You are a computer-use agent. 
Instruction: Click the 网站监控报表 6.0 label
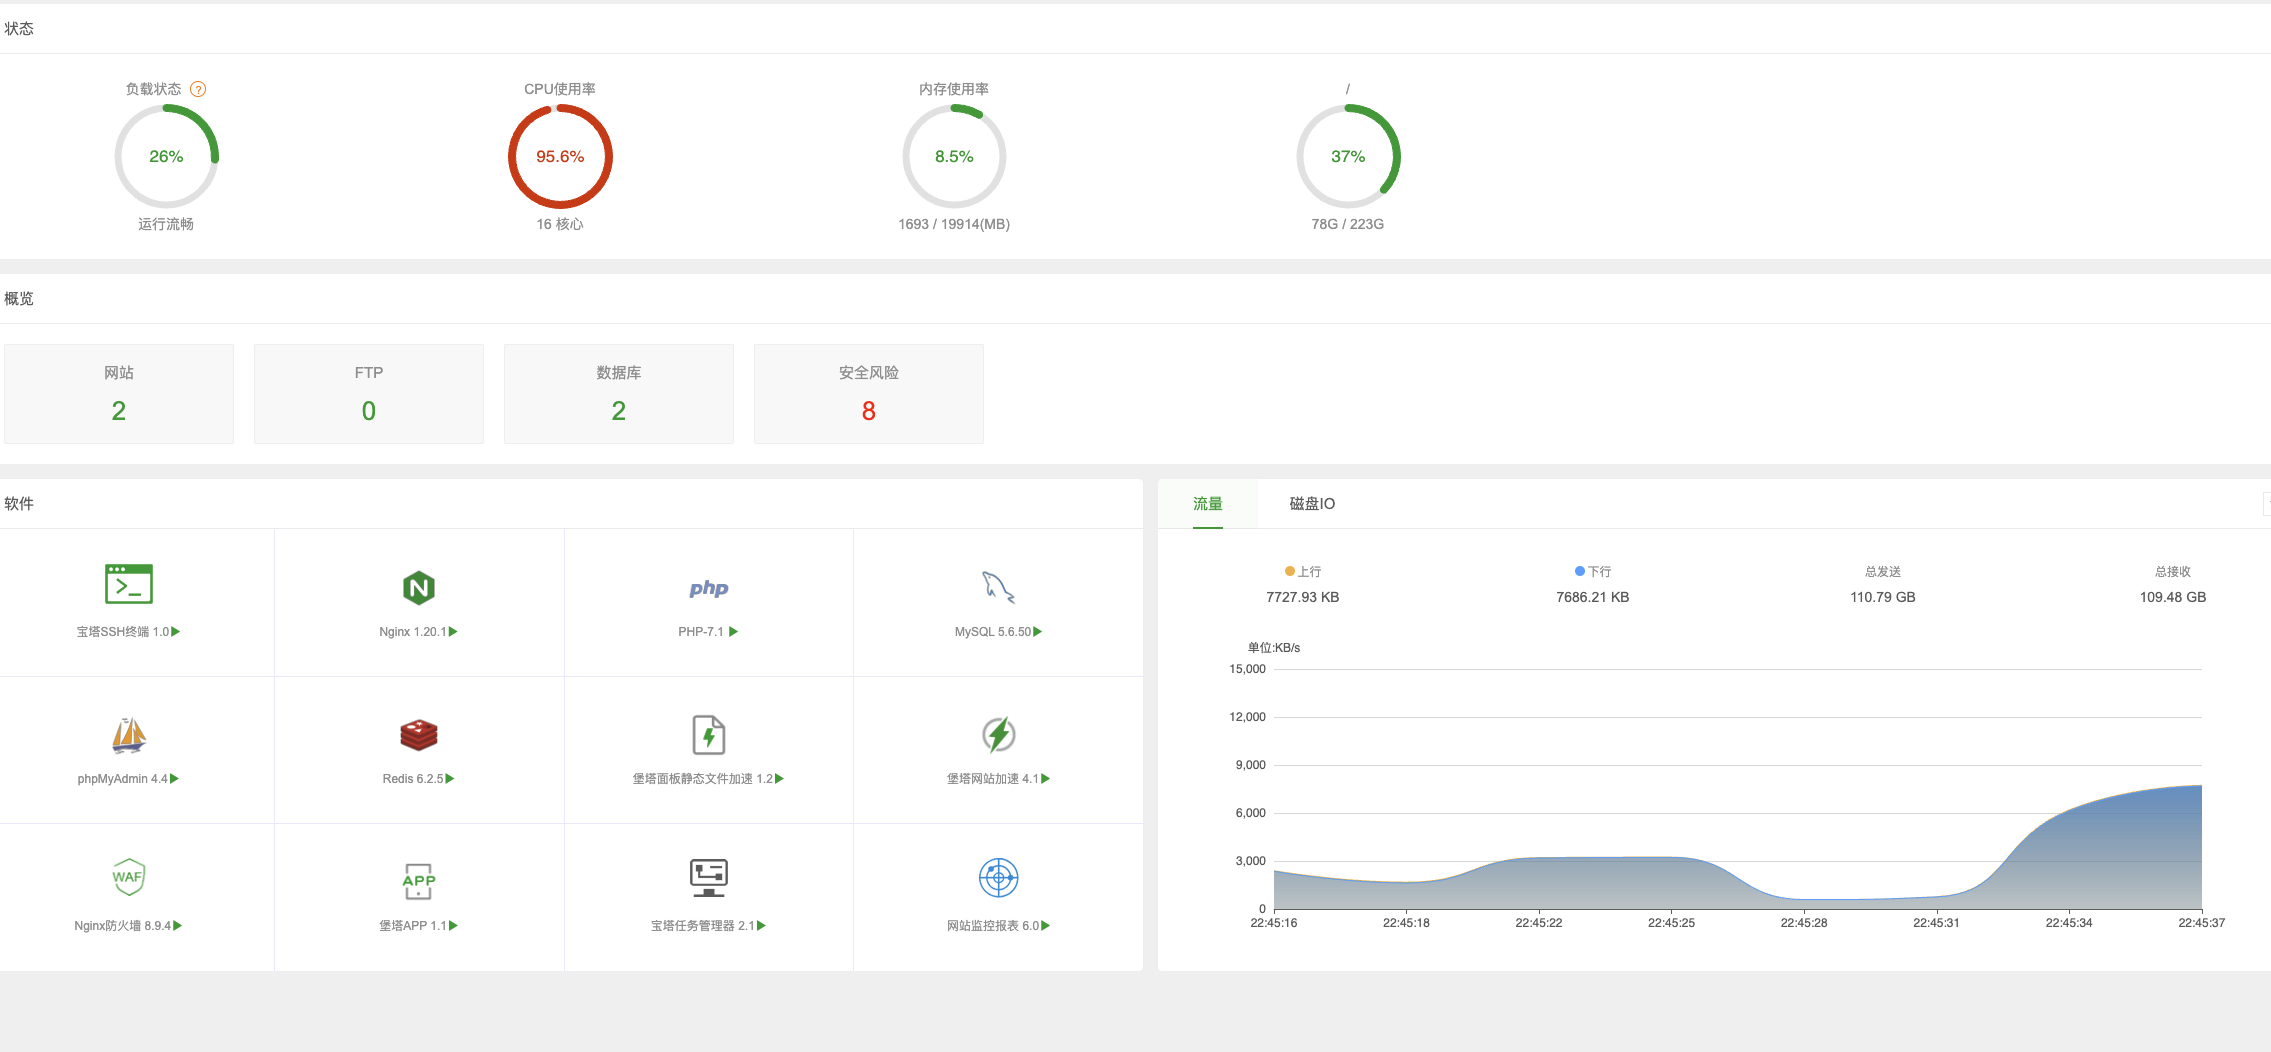pyautogui.click(x=993, y=926)
